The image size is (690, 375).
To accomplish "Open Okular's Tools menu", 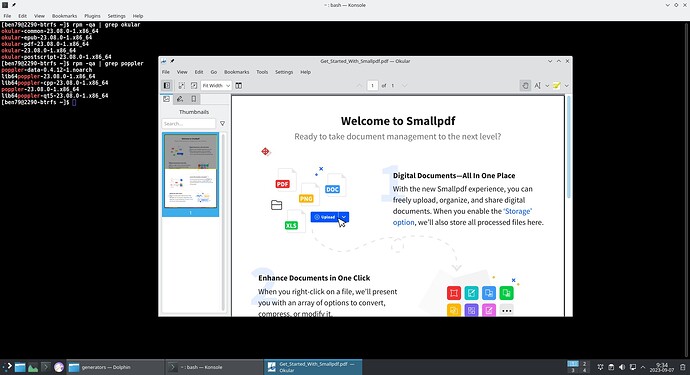I will 262,72.
